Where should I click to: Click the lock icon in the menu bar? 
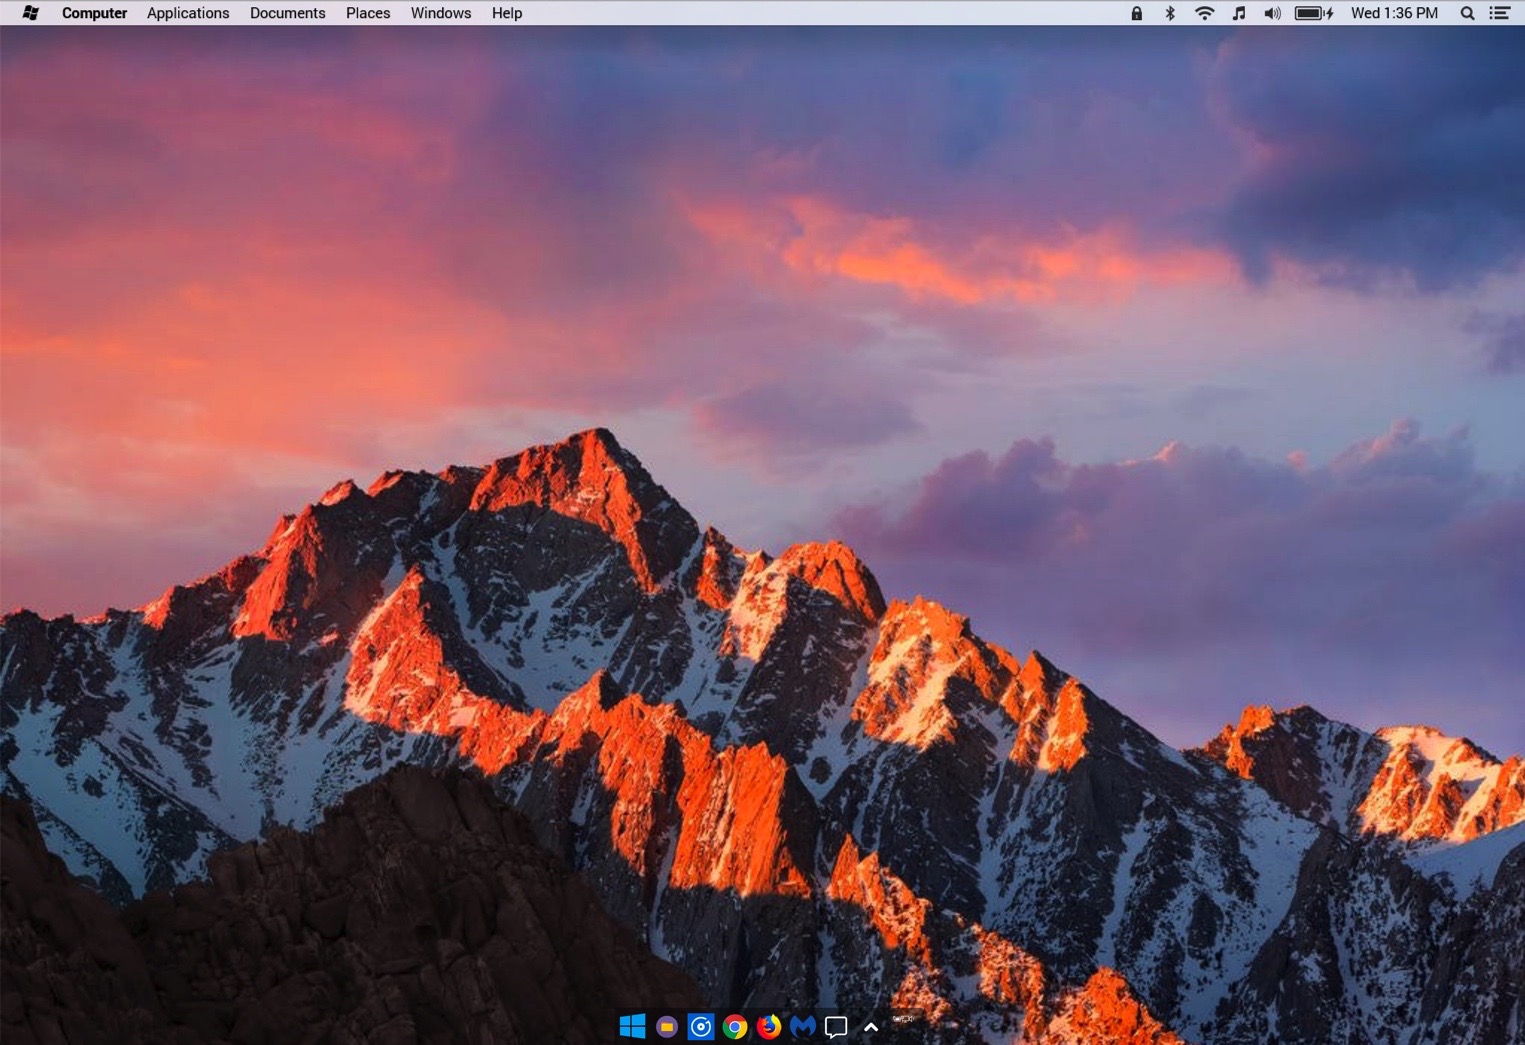click(1136, 13)
